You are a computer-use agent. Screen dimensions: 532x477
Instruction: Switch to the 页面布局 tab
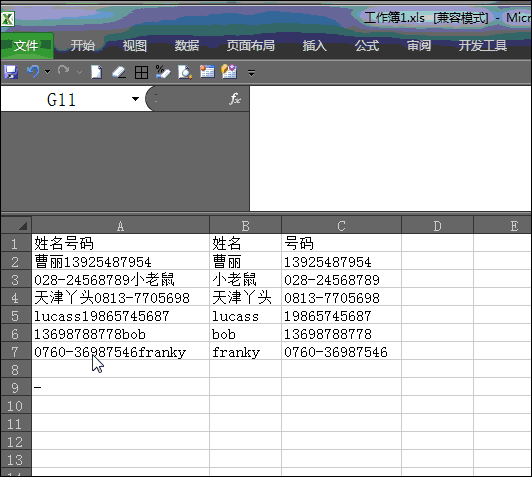pyautogui.click(x=251, y=45)
